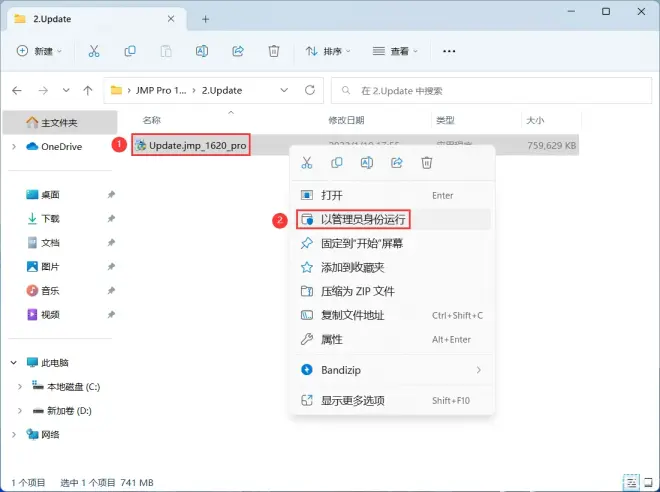Switch to large thumbnails view icon
Screen dimensions: 660x492
pyautogui.click(x=649, y=482)
